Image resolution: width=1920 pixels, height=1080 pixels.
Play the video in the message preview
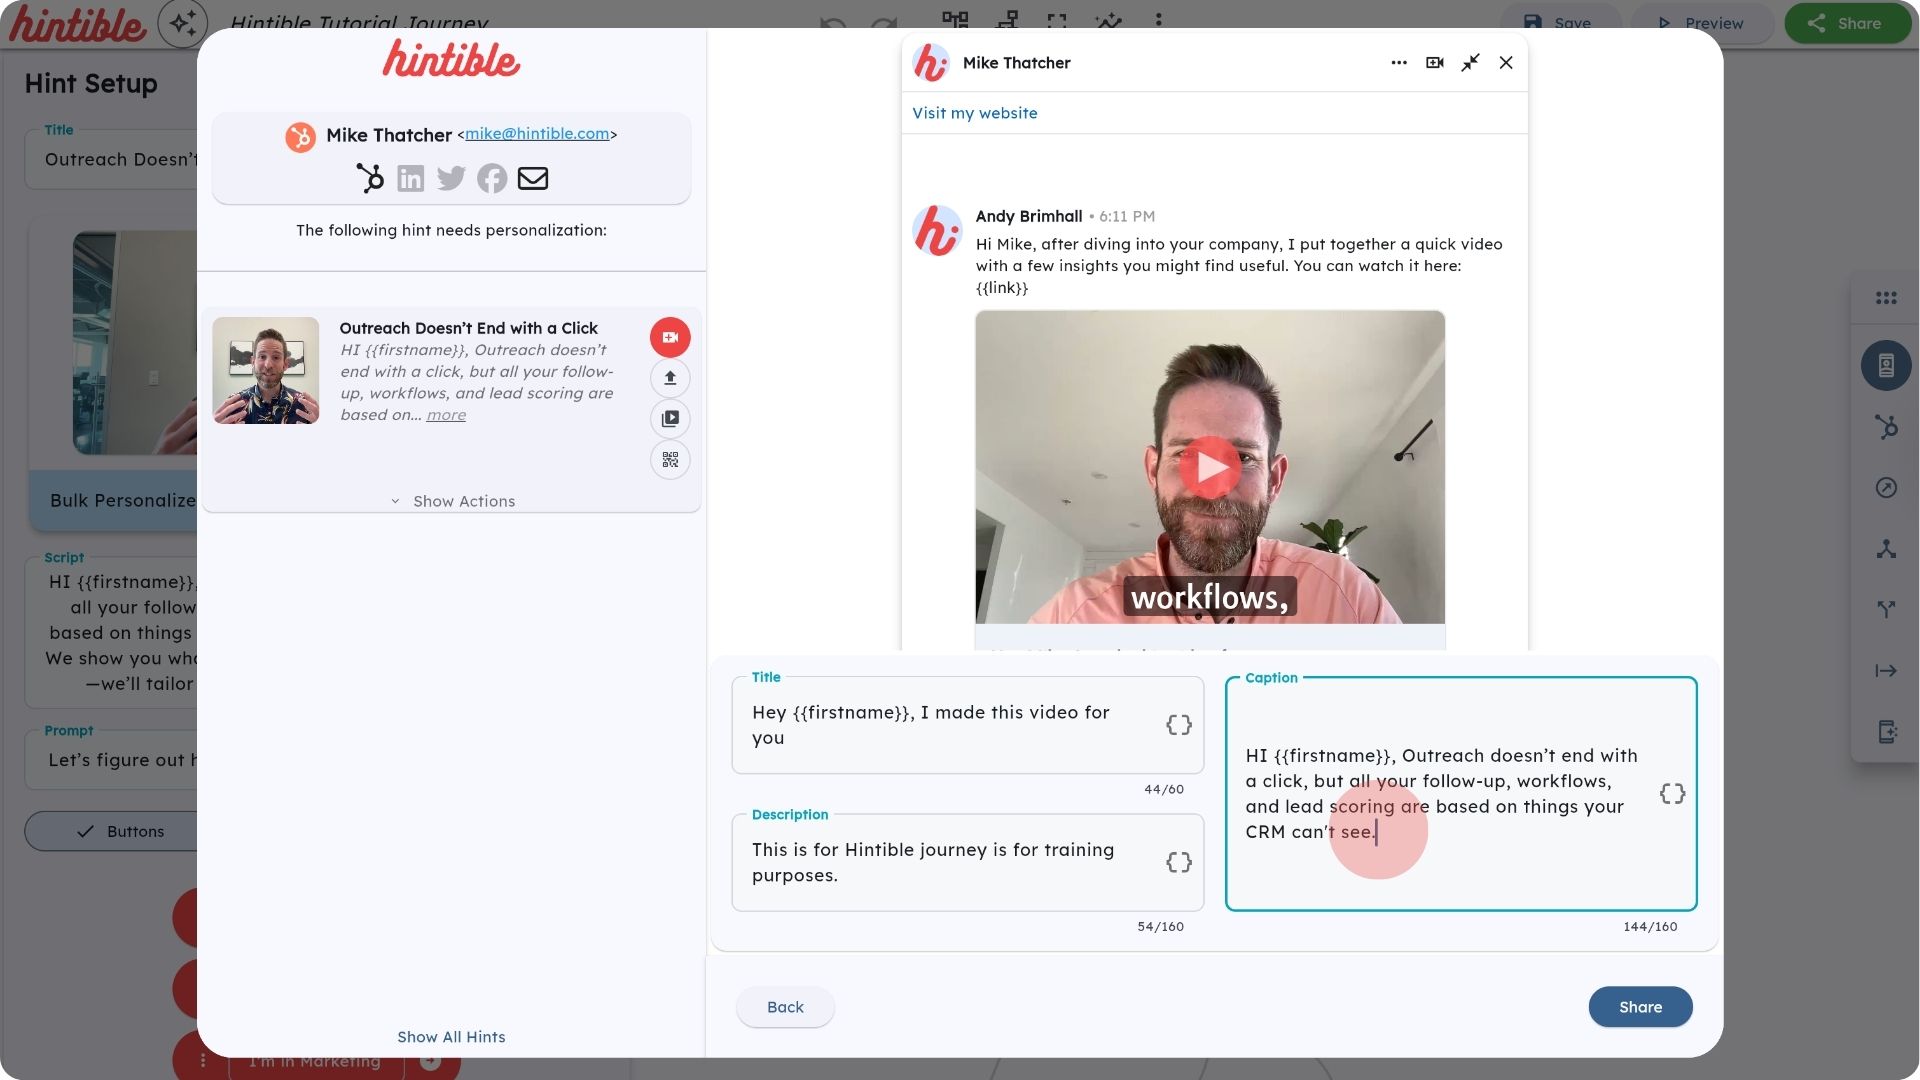[1212, 465]
